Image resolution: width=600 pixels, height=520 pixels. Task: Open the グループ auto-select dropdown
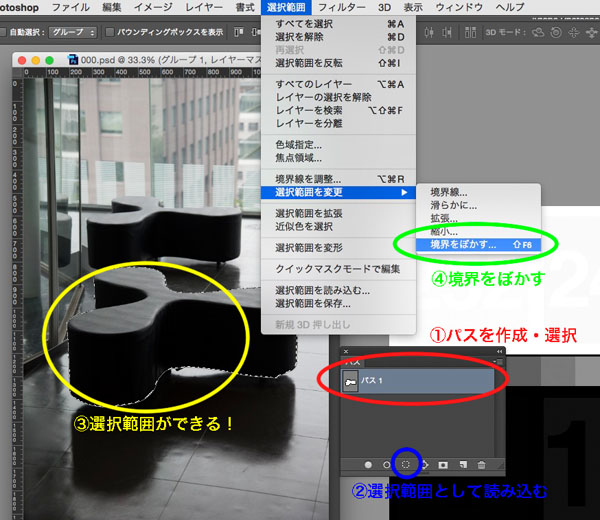73,32
